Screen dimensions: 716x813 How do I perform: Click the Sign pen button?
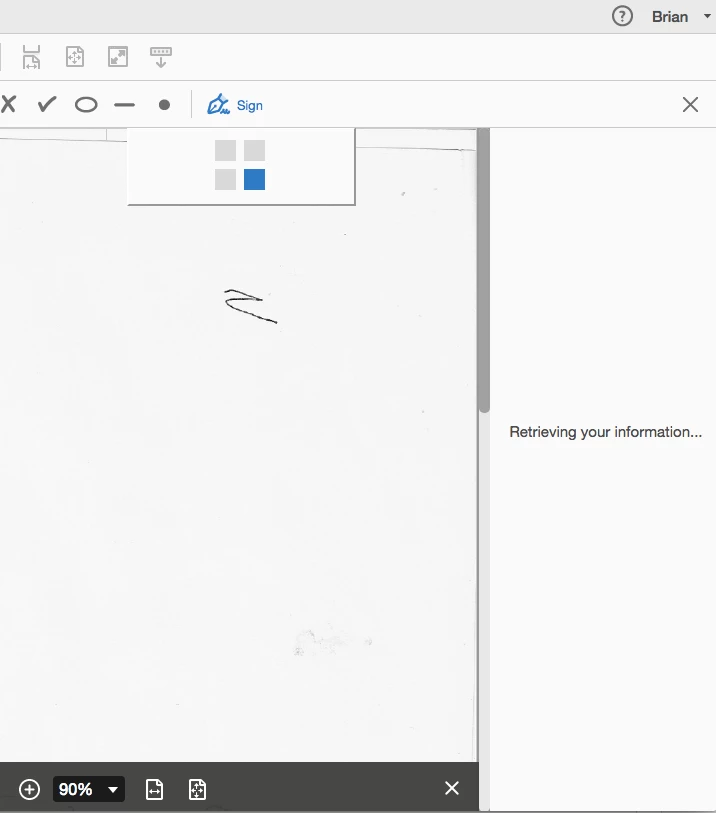(x=235, y=105)
